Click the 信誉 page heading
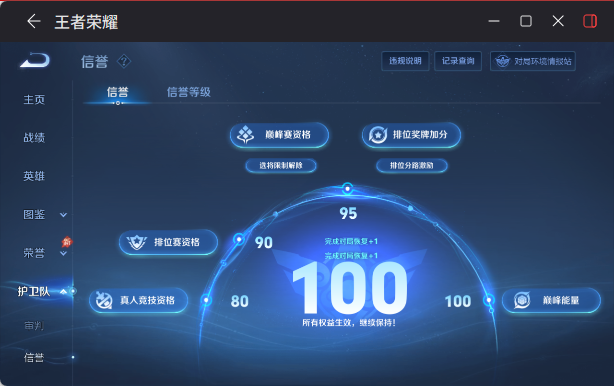614x386 pixels. point(94,62)
